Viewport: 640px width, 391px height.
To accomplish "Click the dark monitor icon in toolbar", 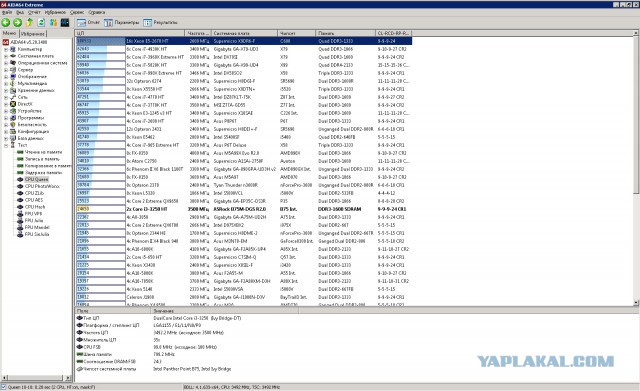I will [x=65, y=22].
